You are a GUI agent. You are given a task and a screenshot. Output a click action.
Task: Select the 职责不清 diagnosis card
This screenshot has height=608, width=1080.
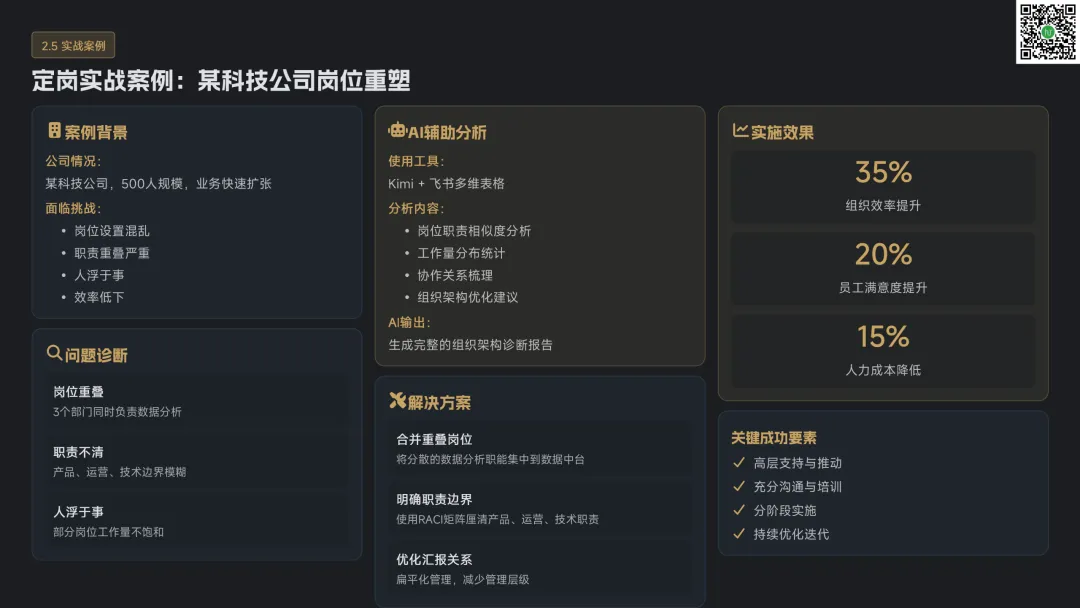[x=197, y=461]
